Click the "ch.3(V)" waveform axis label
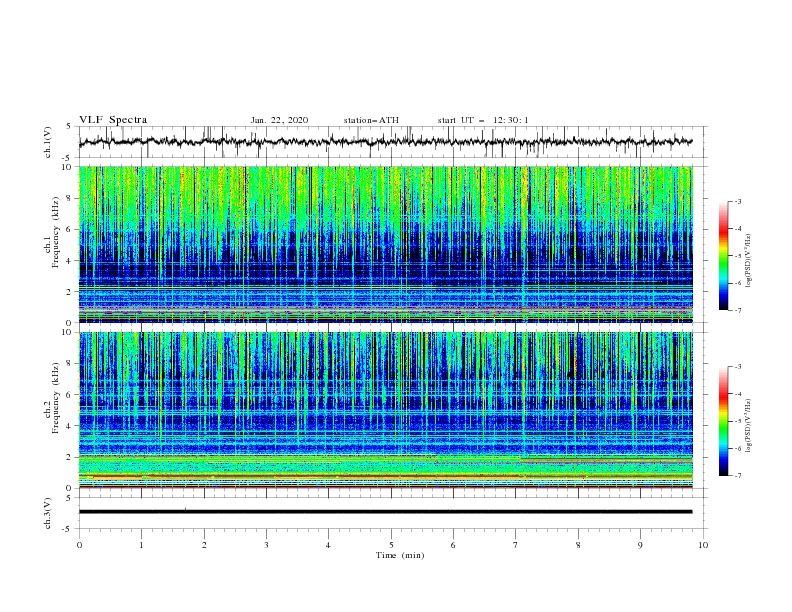Image resolution: width=792 pixels, height=612 pixels. tap(48, 513)
